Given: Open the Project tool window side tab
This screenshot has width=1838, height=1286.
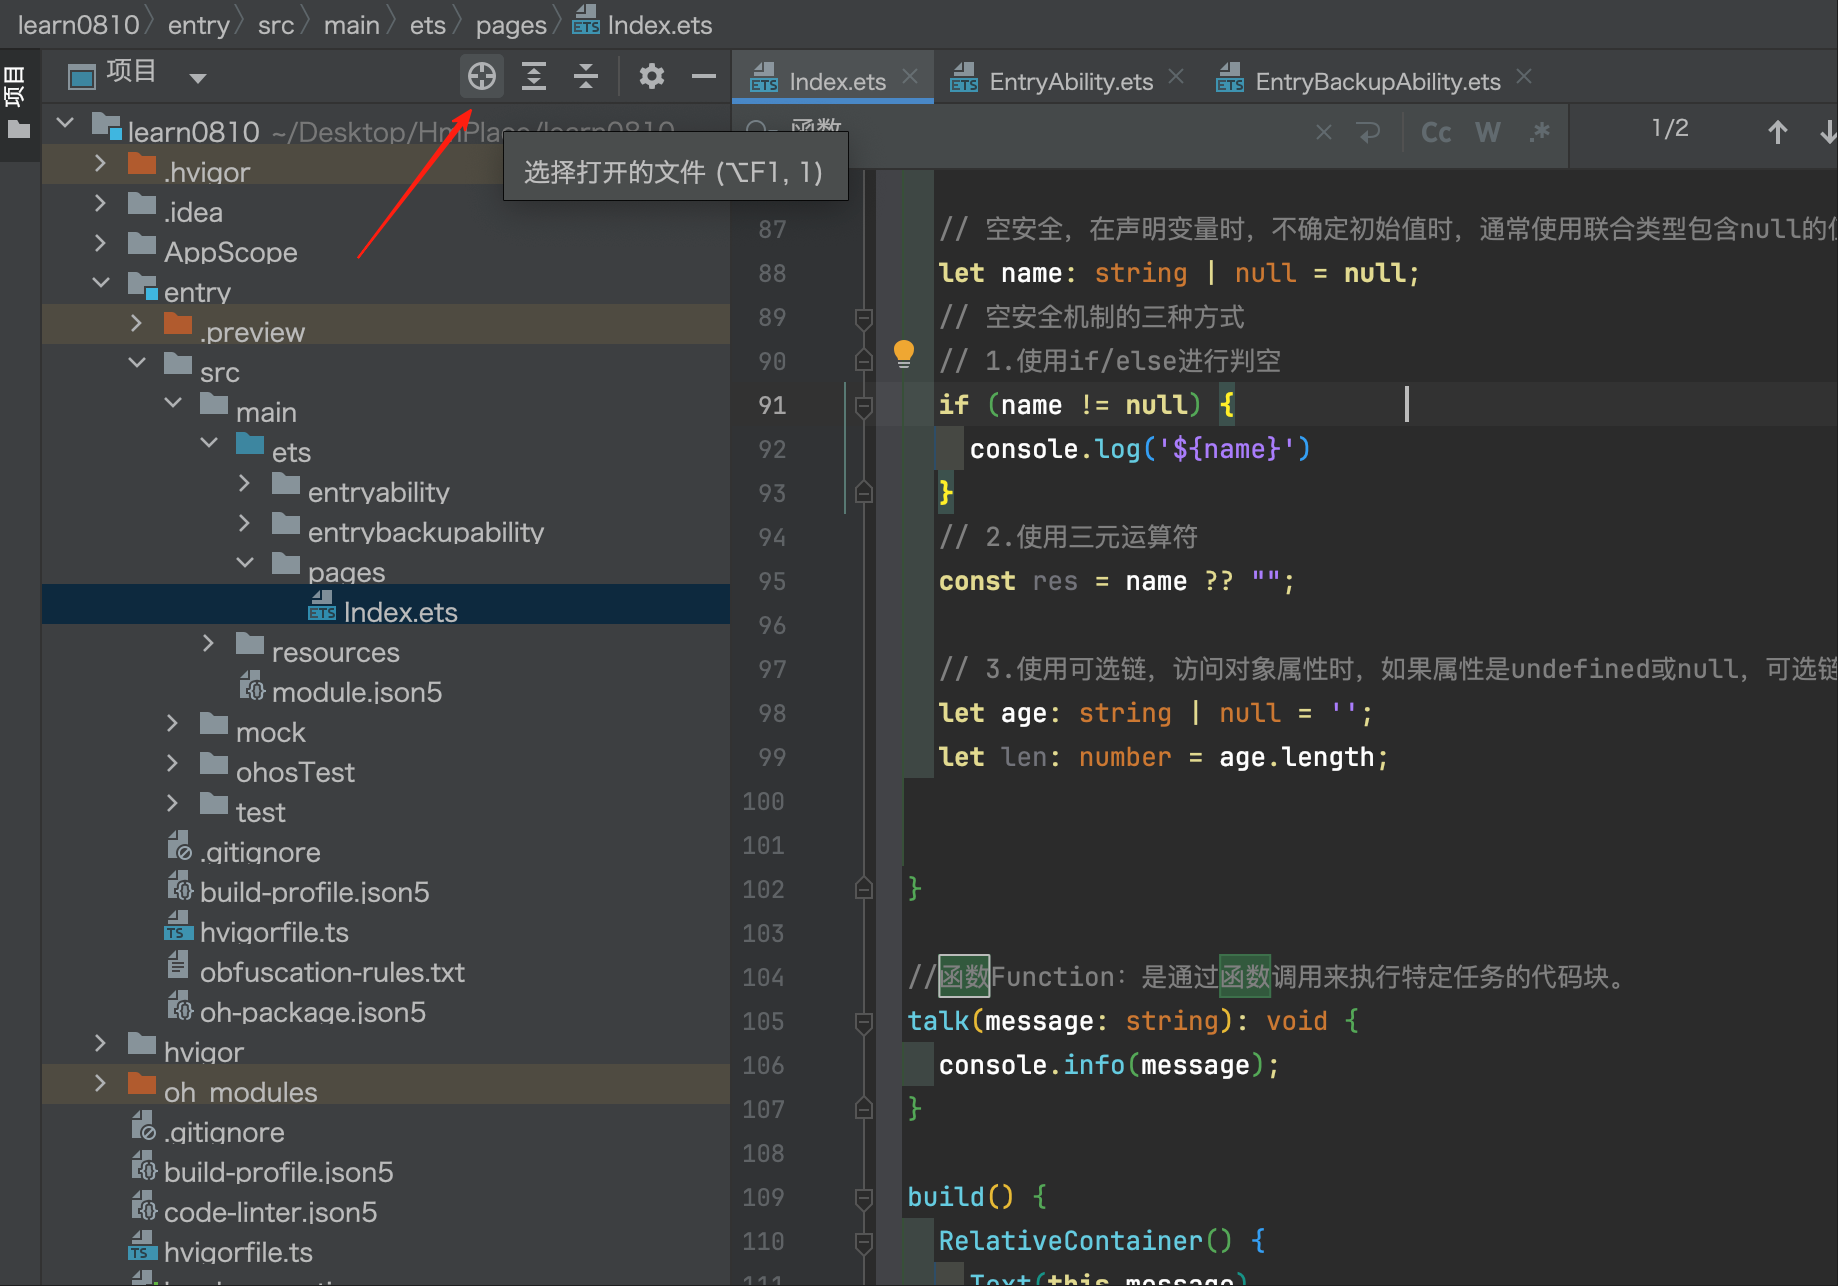Looking at the screenshot, I should (17, 102).
